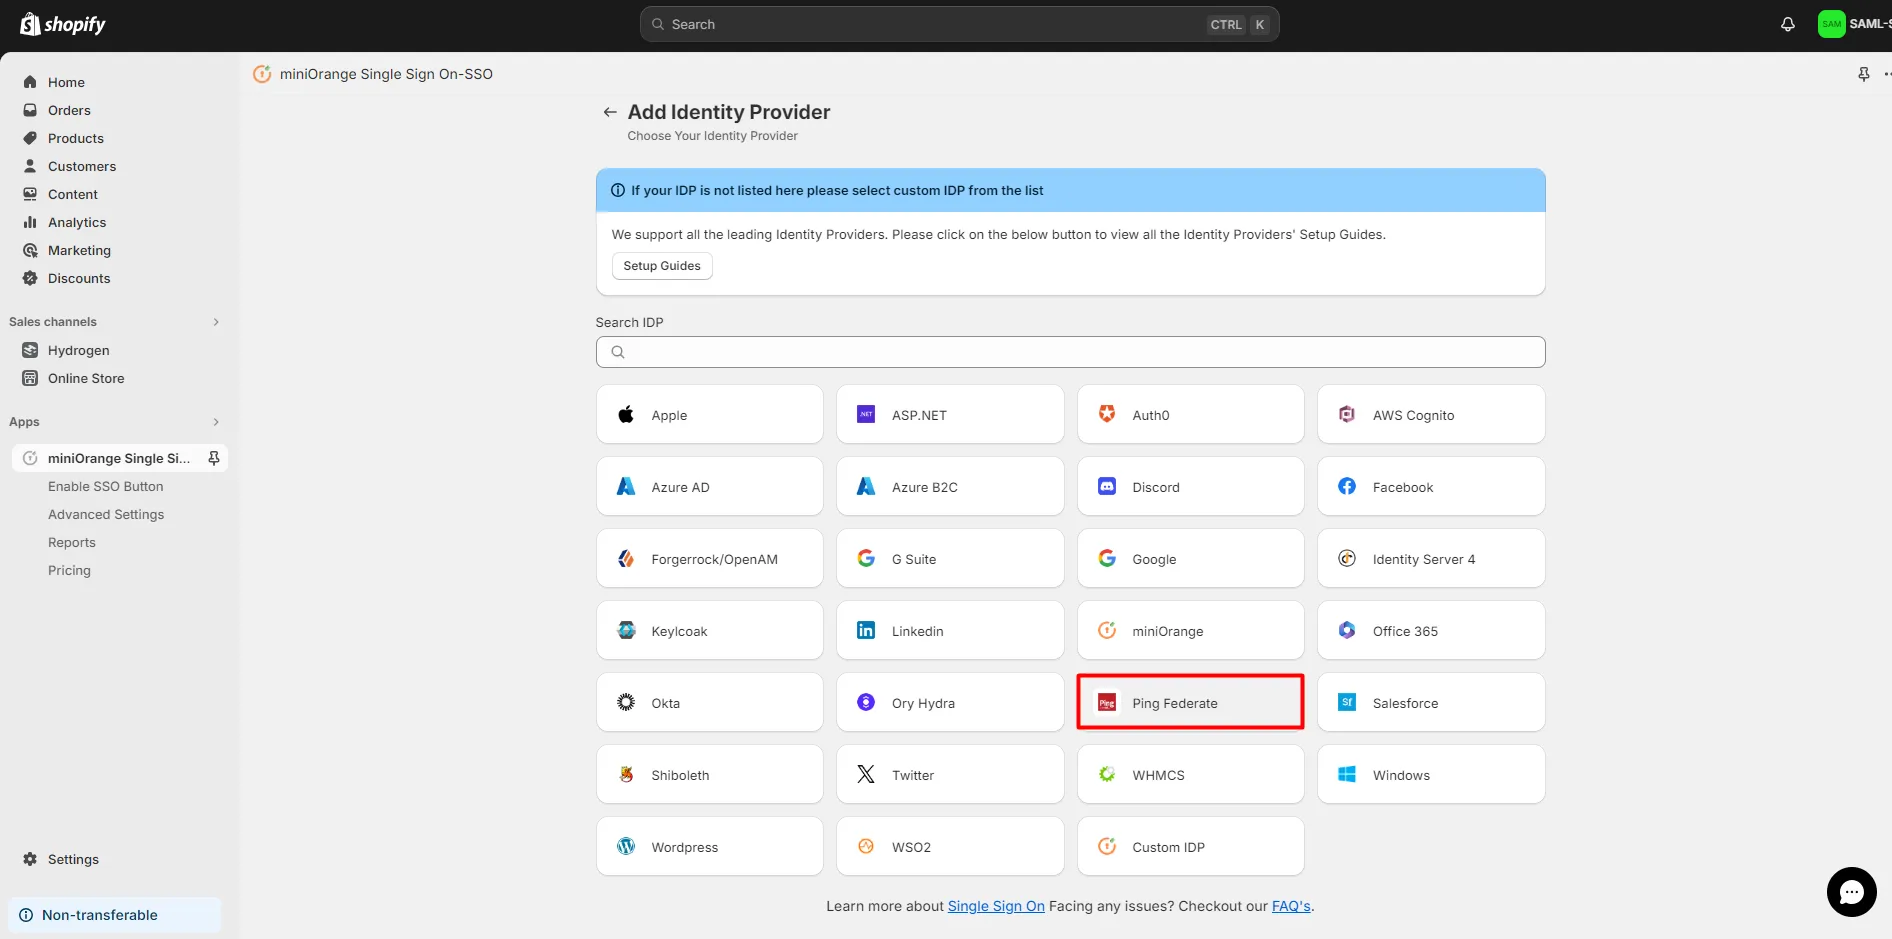
Task: Click the miniOrange Single Sign On-SSO header title
Action: (x=386, y=74)
